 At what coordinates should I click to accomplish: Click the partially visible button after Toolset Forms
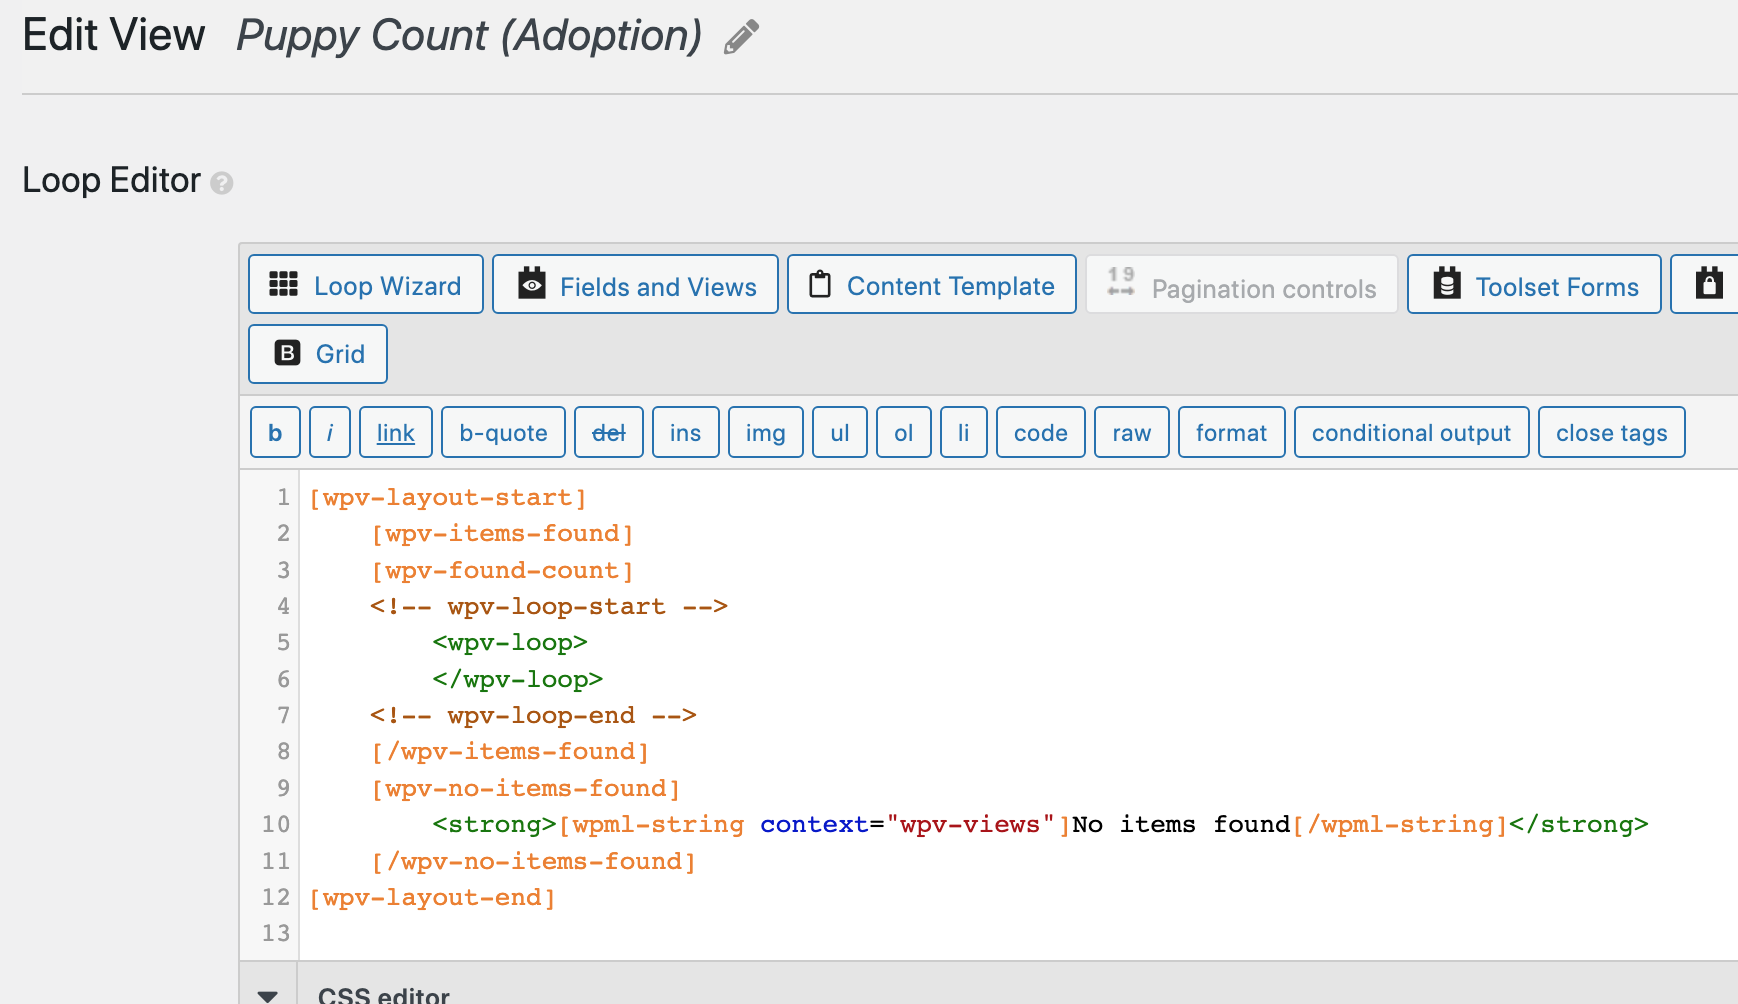(x=1706, y=285)
